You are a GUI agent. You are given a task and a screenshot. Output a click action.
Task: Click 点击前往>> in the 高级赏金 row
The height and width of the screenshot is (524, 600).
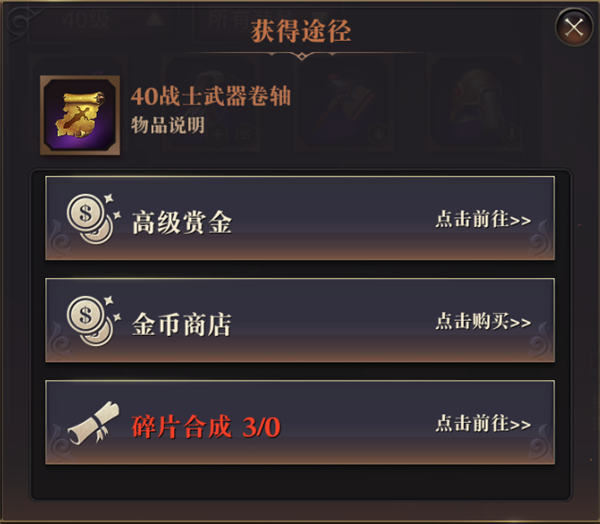pos(483,219)
